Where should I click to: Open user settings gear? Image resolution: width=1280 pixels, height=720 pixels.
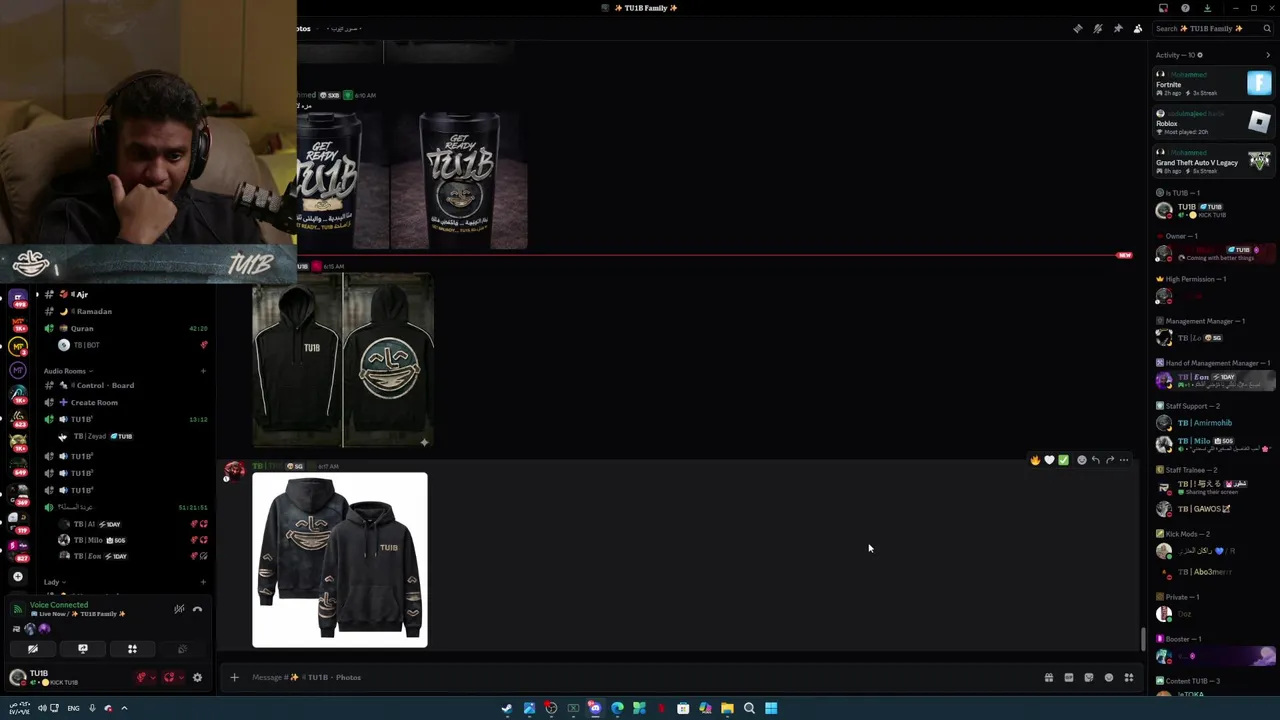197,677
